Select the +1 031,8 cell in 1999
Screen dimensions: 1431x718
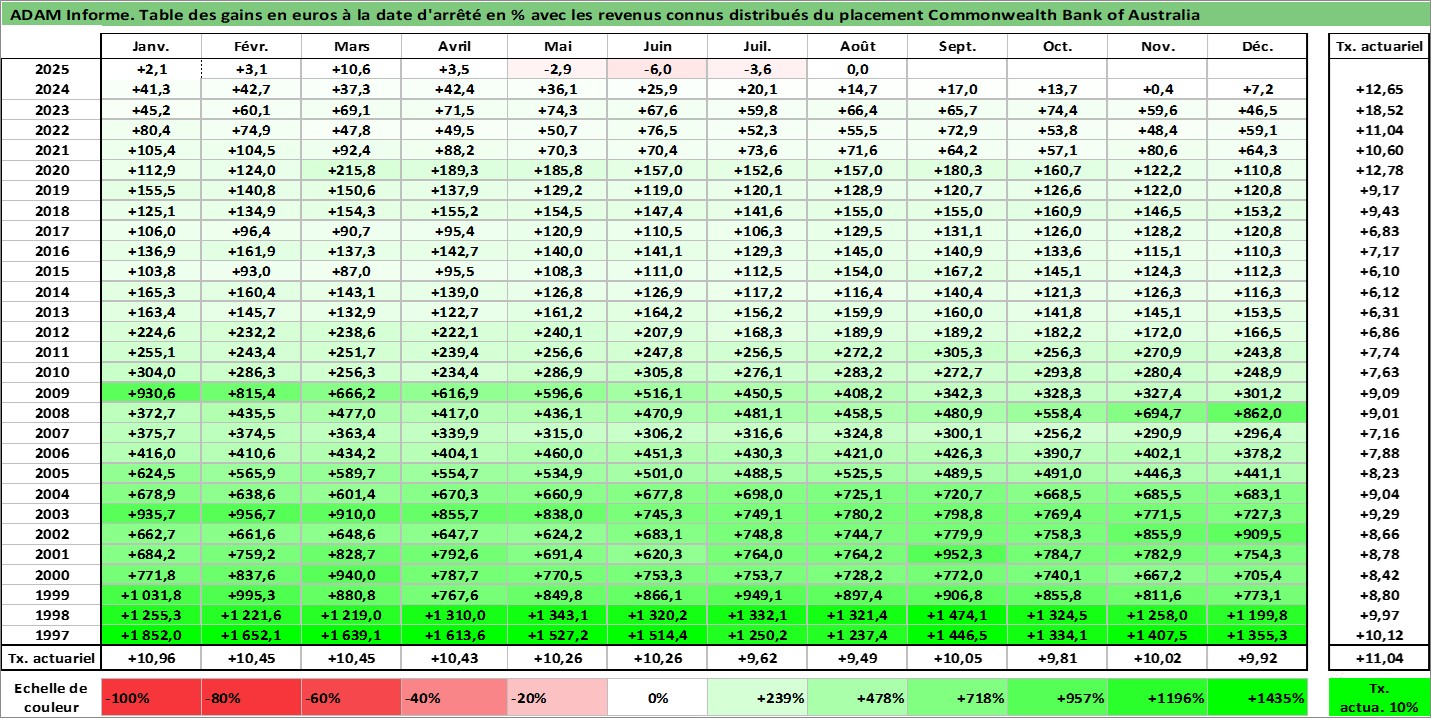point(152,595)
